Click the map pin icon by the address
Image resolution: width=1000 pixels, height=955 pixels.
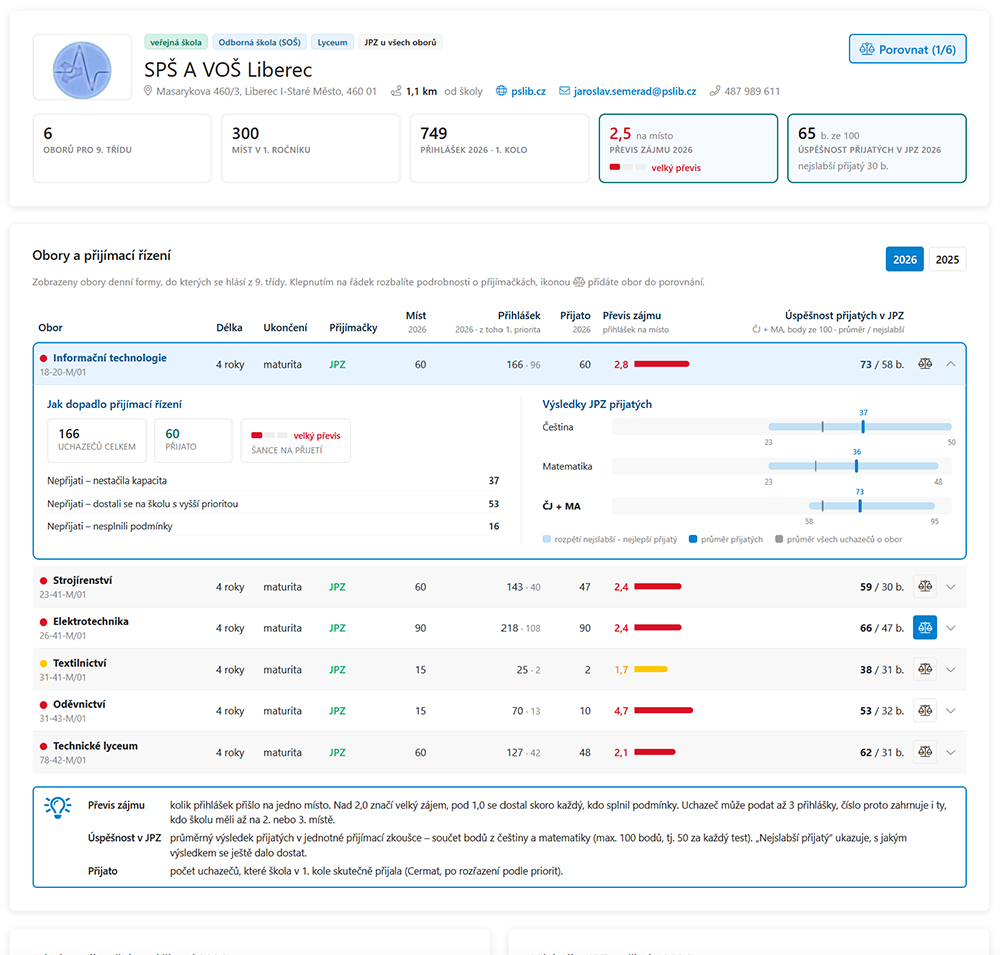pos(148,91)
